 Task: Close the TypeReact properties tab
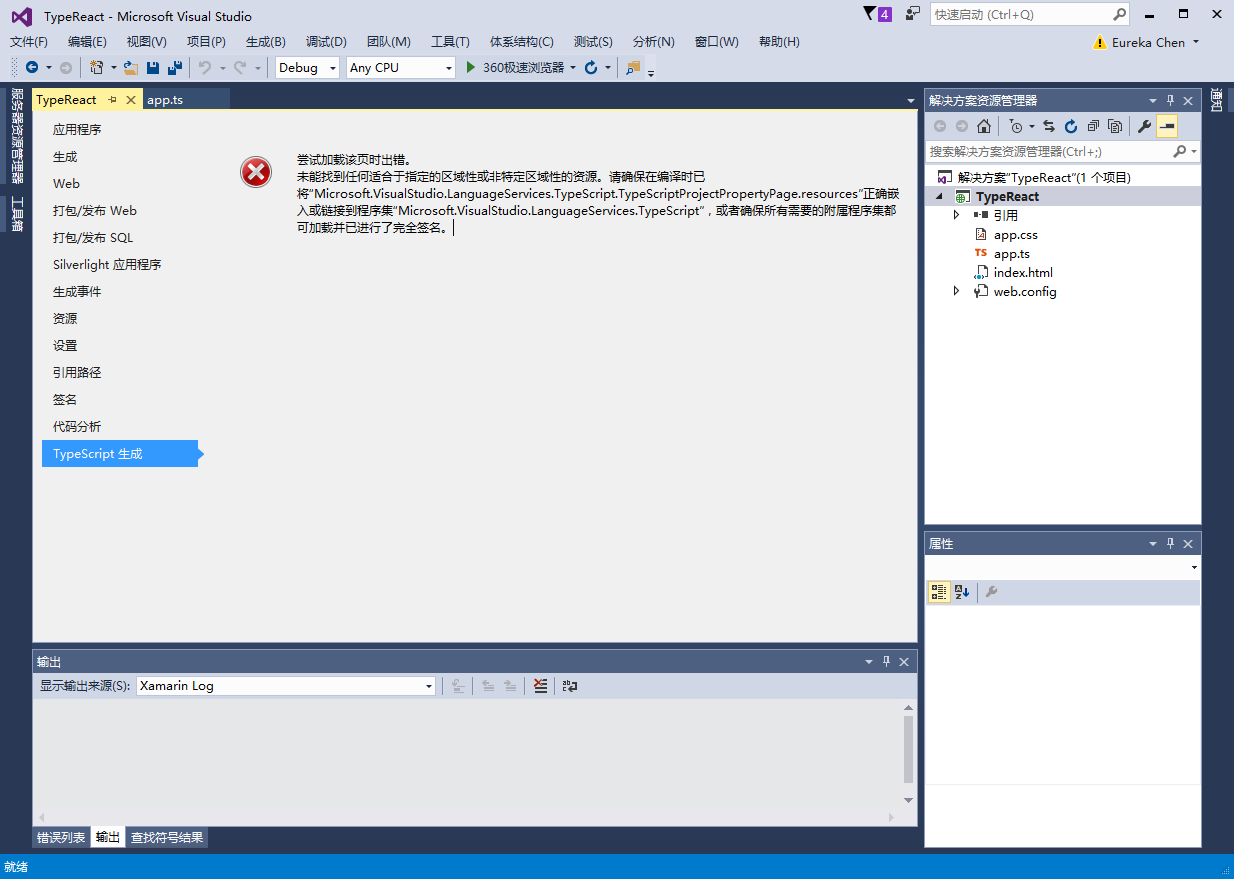[130, 100]
